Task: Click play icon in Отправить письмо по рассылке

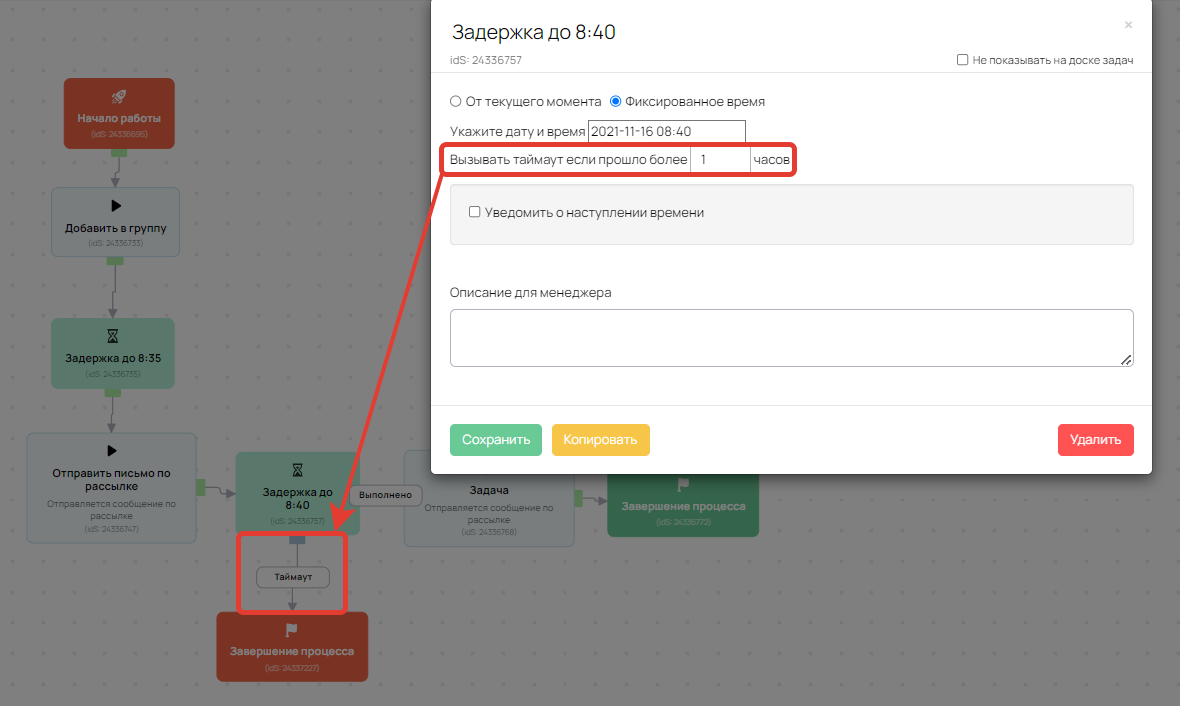Action: [x=111, y=451]
